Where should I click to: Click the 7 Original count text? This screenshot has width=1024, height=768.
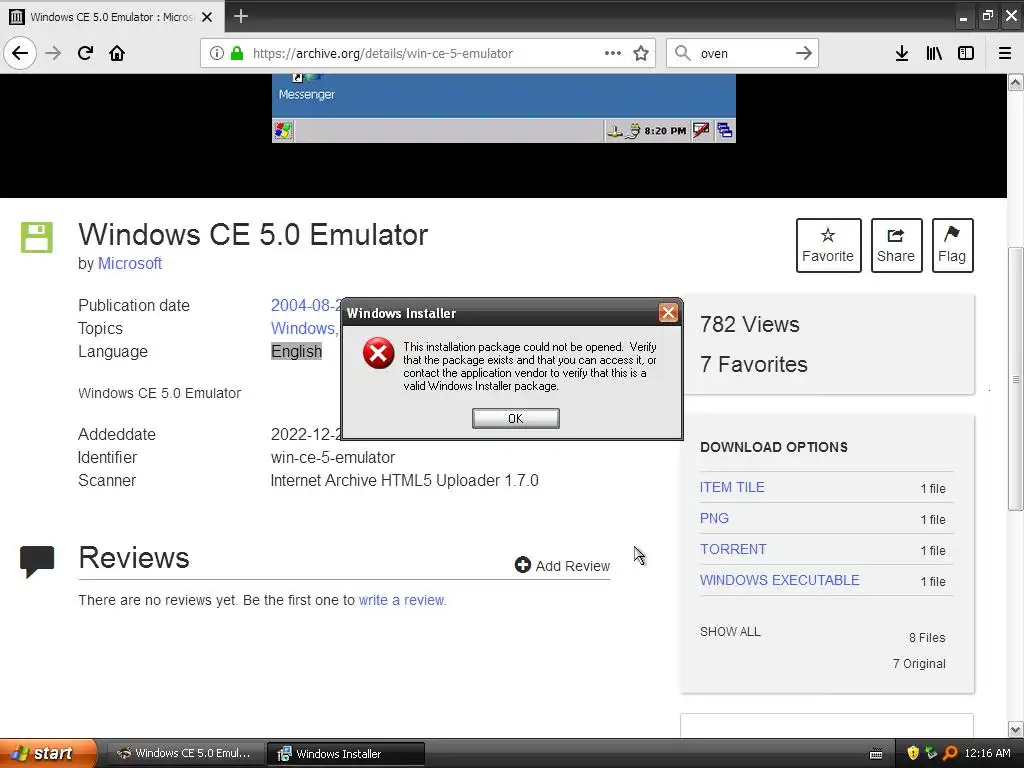[919, 664]
